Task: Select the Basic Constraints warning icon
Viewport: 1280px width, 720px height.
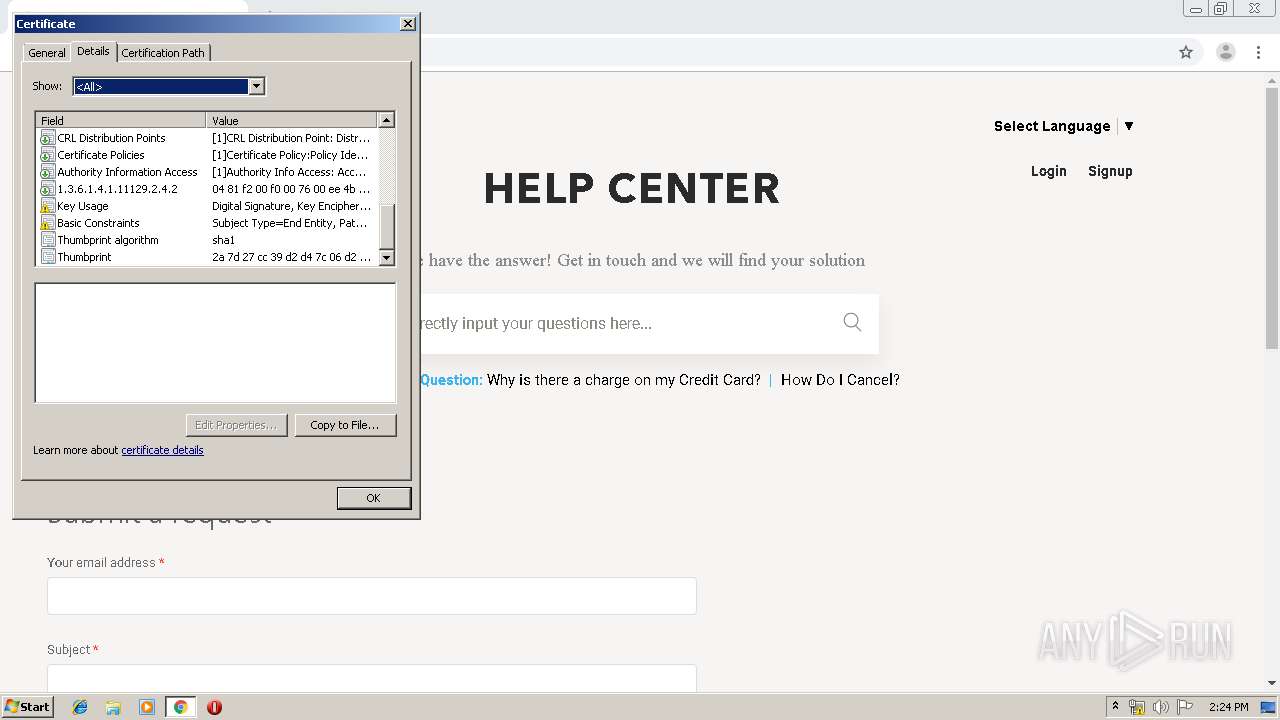Action: (47, 223)
